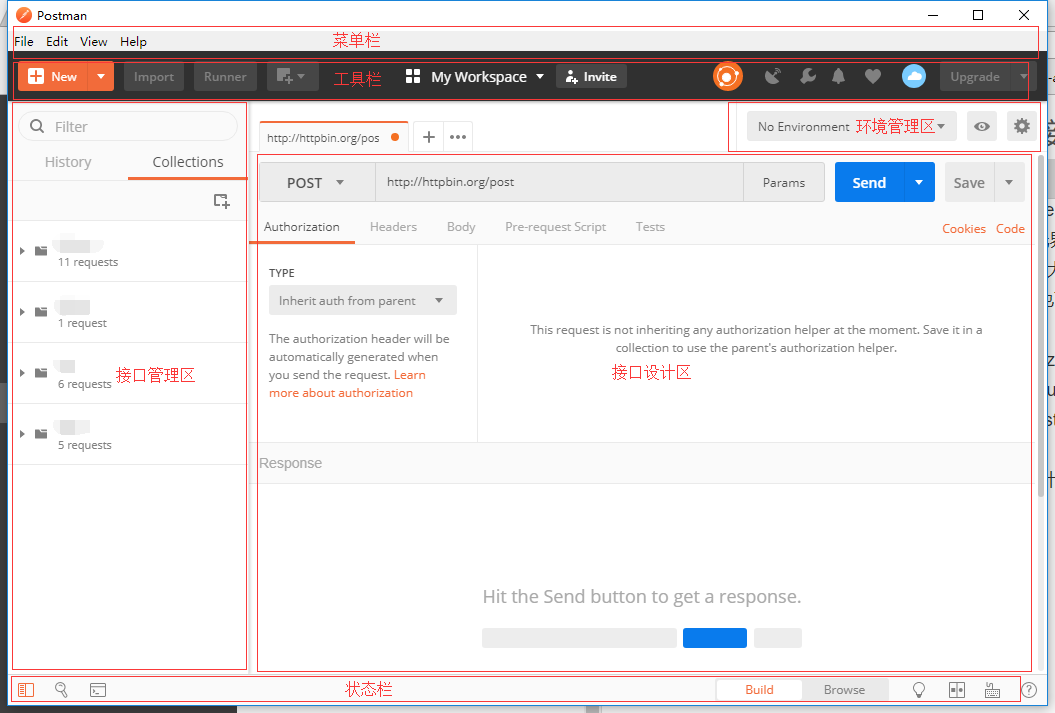
Task: Select the http://httpbin.org/pos request tab
Action: coord(333,137)
